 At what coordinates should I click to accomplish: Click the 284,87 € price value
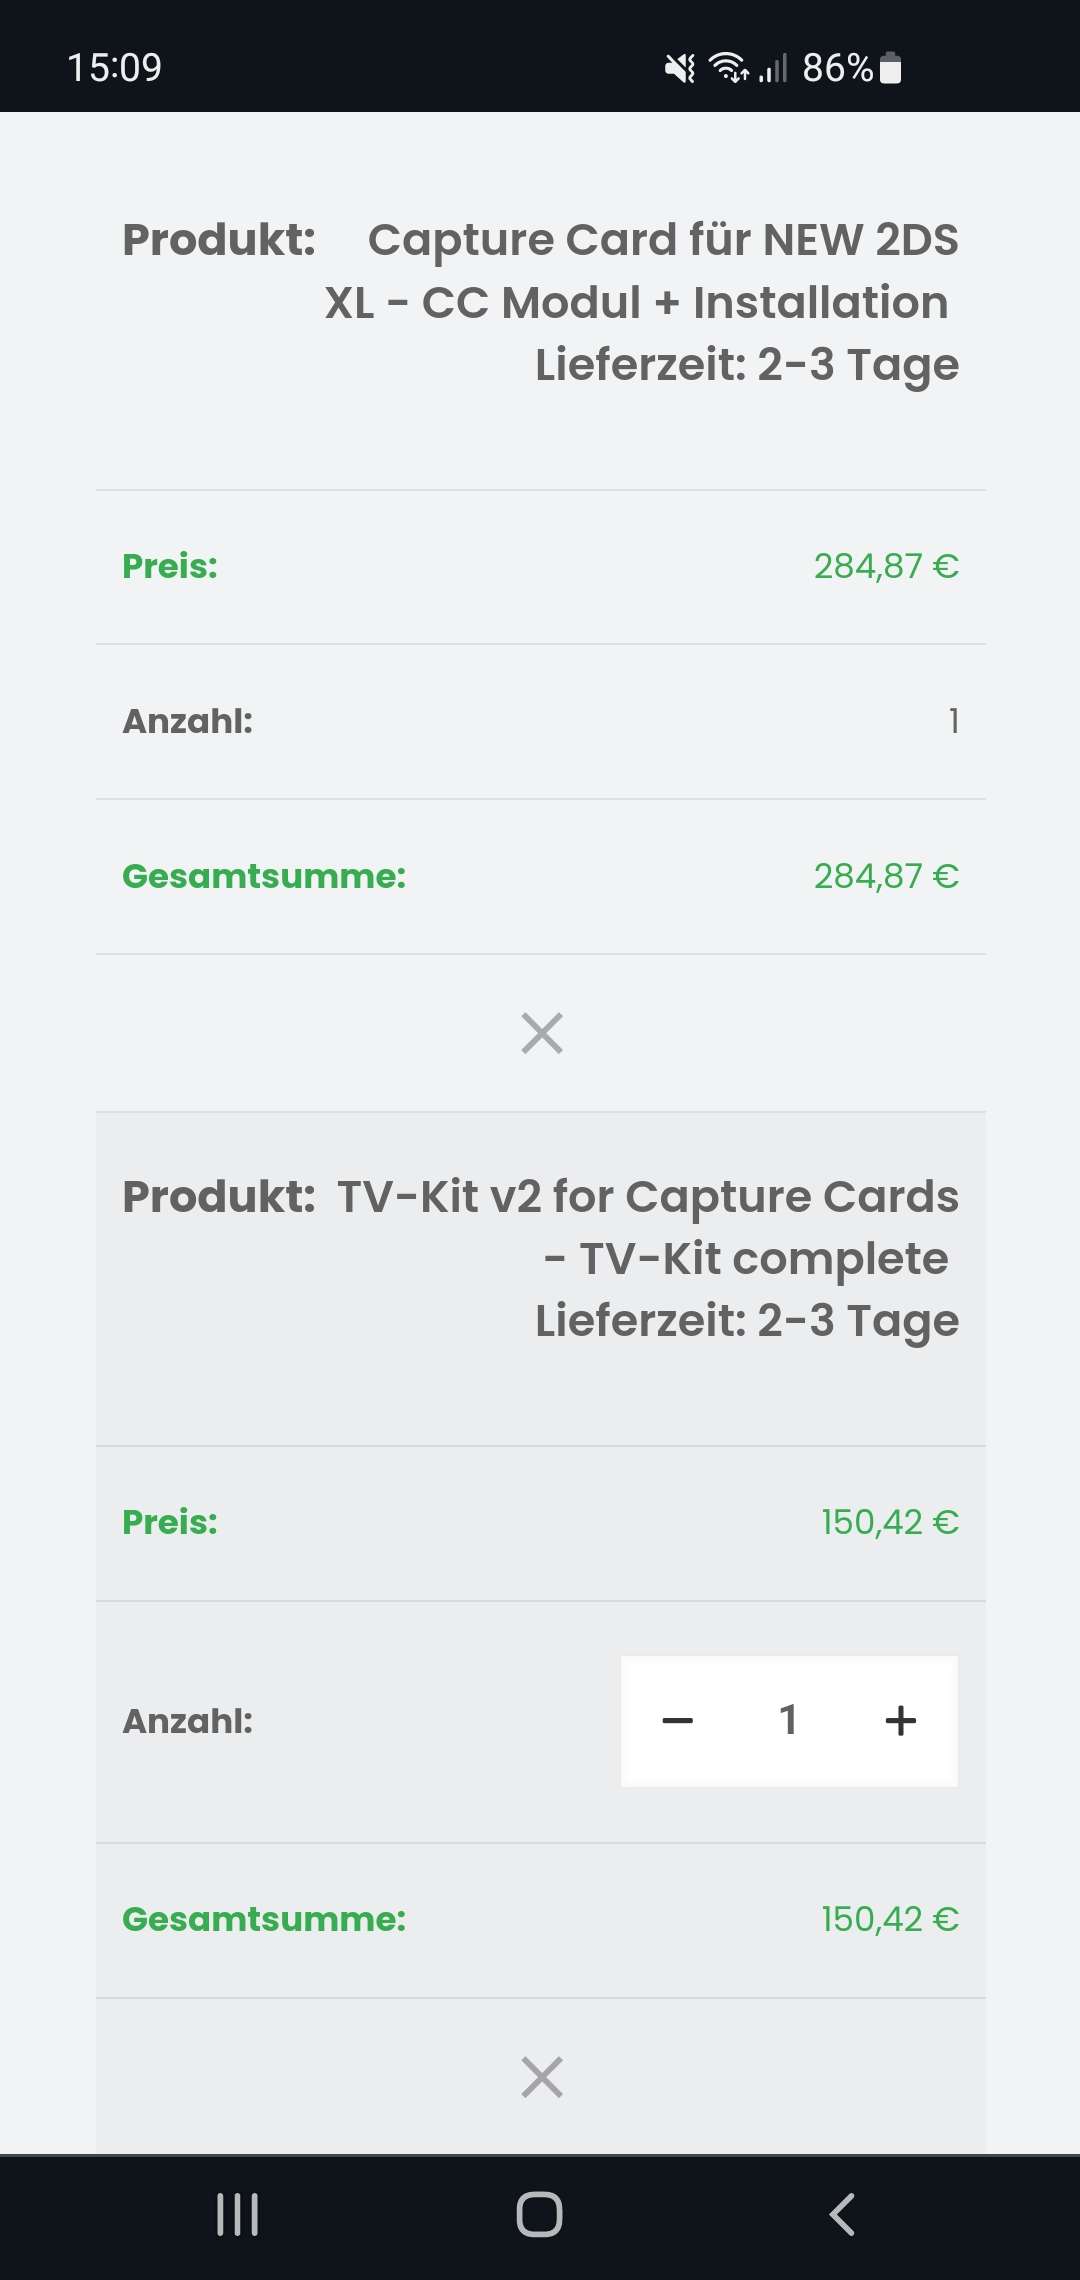[x=886, y=566]
